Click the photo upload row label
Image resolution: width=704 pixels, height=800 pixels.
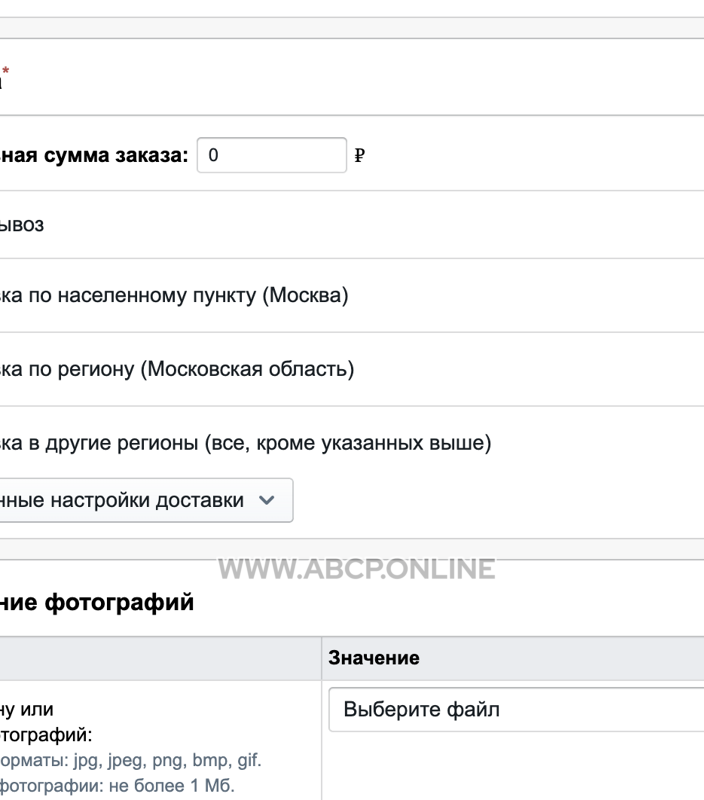click(46, 722)
